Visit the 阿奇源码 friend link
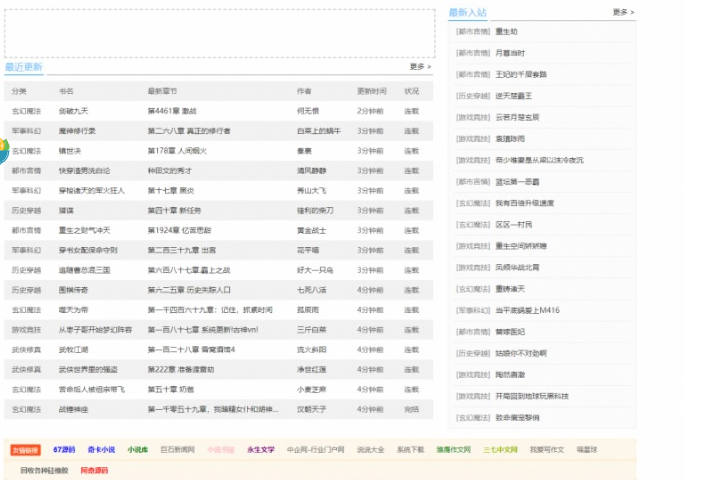This screenshot has width=707, height=480. pyautogui.click(x=94, y=470)
